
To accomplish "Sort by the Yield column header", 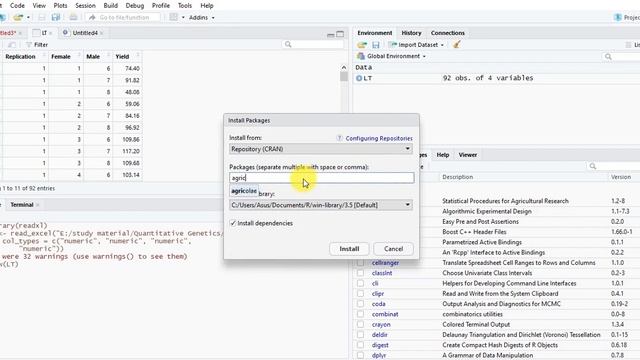I will [x=127, y=56].
